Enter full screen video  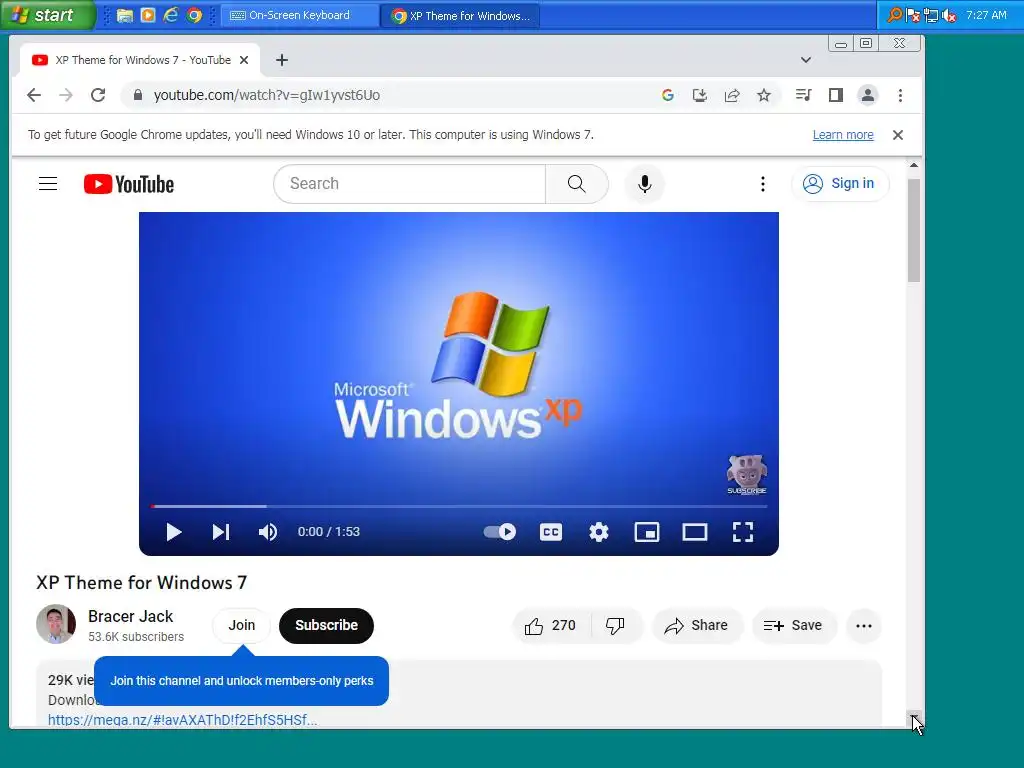click(743, 532)
